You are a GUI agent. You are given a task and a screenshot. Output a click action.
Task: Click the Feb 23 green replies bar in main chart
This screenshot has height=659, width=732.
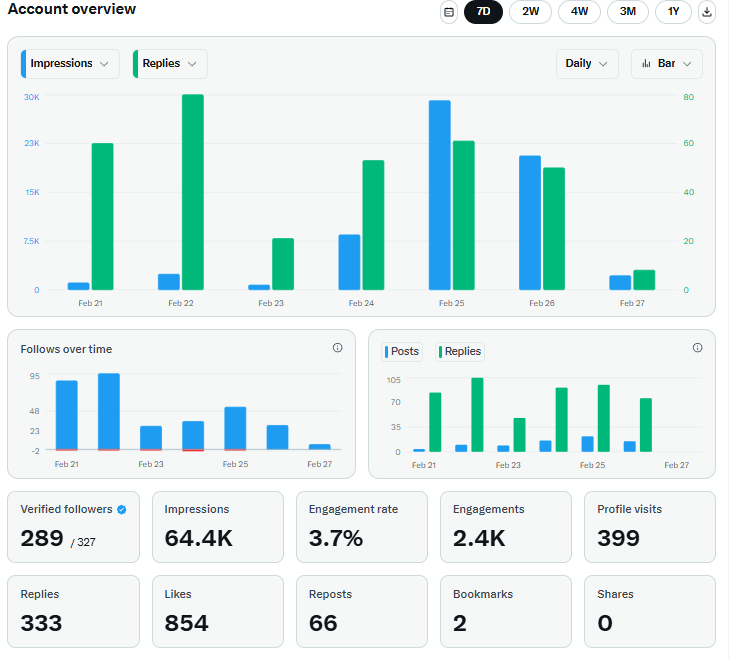[283, 264]
